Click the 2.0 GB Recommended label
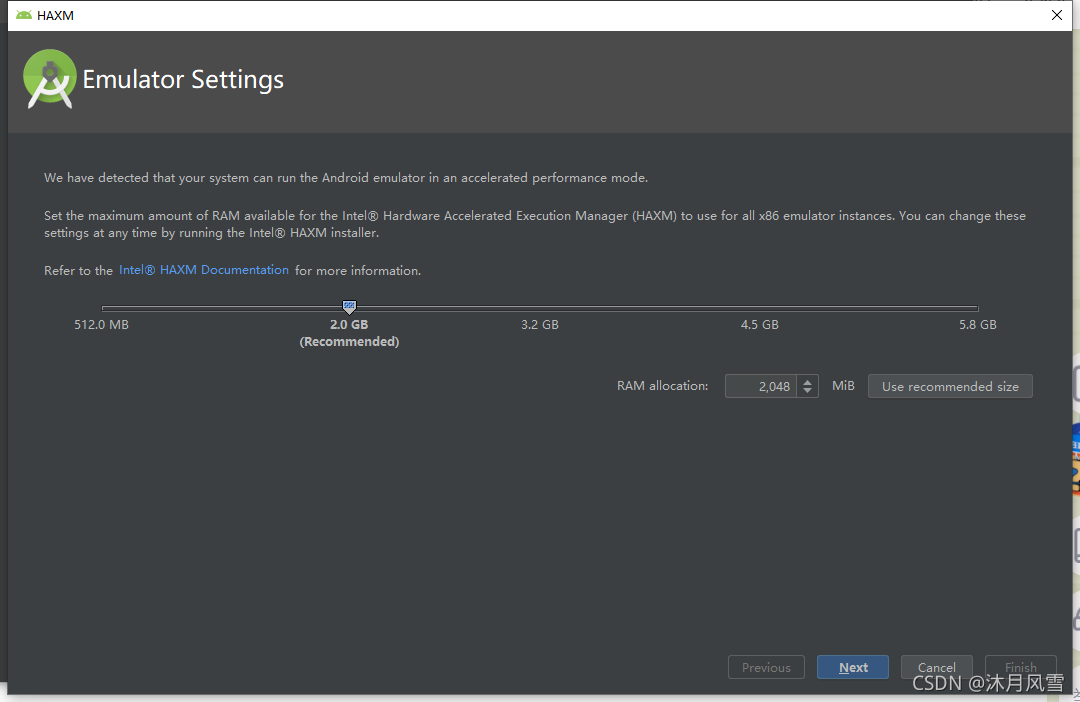Image resolution: width=1080 pixels, height=702 pixels. (x=349, y=333)
